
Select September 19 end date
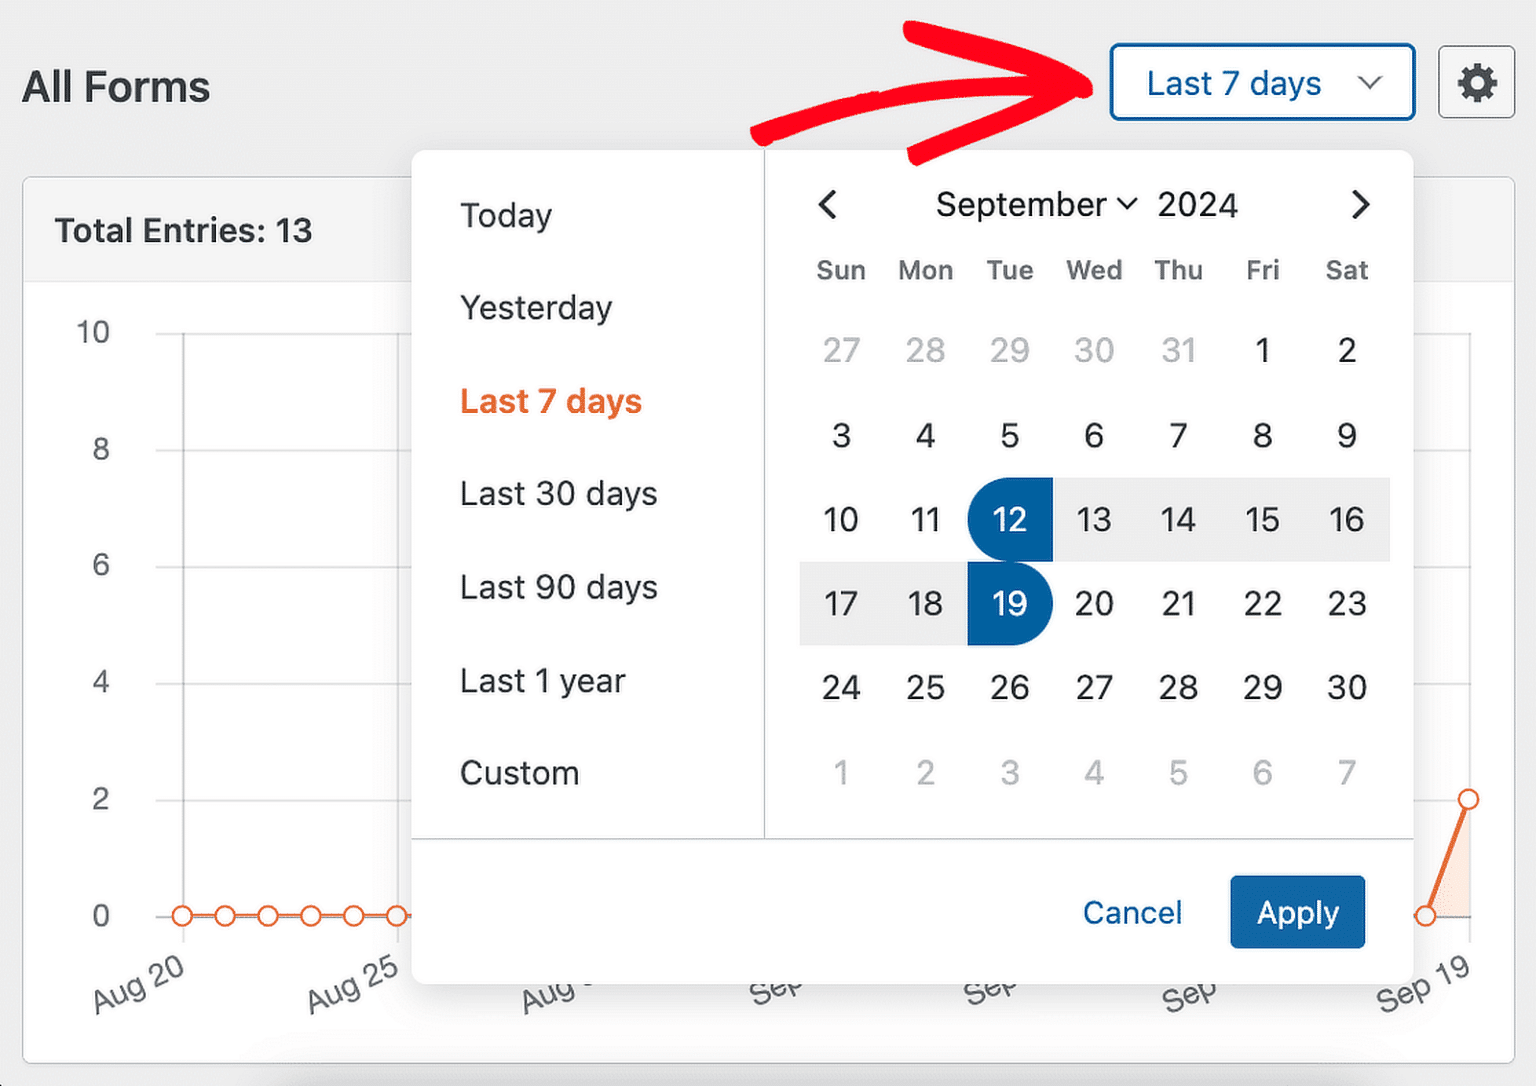[1009, 603]
